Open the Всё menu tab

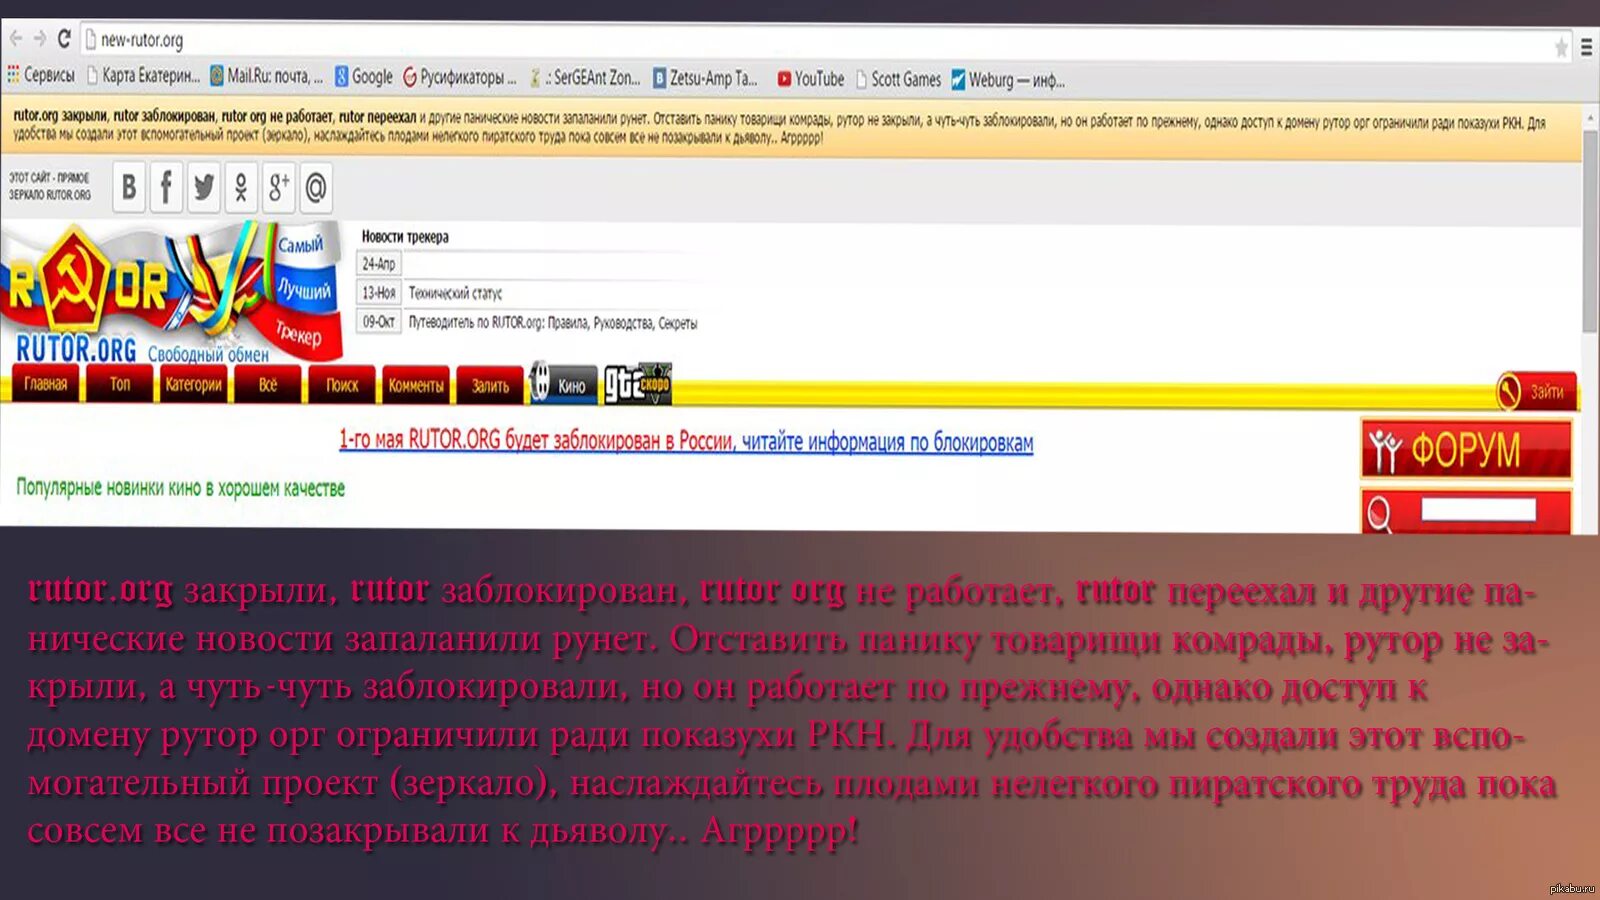(268, 385)
